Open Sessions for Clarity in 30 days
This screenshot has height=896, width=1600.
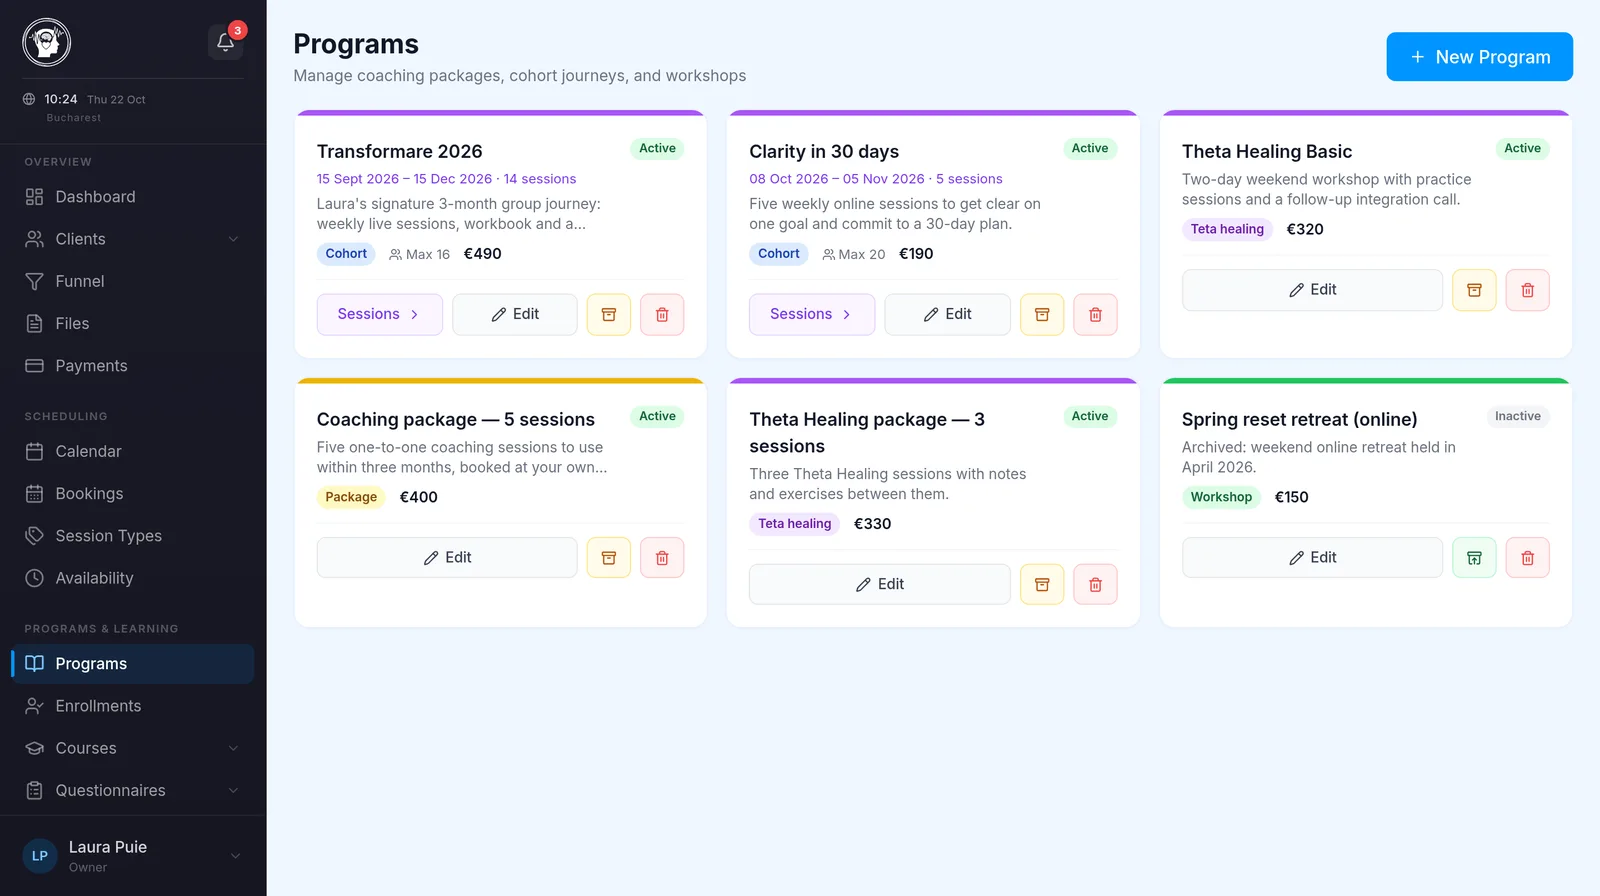pyautogui.click(x=812, y=314)
